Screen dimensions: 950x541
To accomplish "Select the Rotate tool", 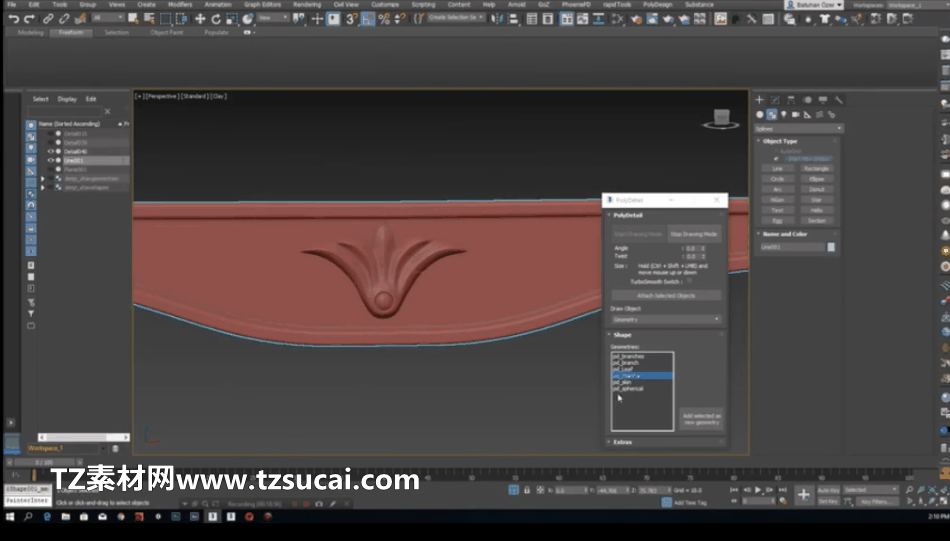I will click(x=216, y=19).
